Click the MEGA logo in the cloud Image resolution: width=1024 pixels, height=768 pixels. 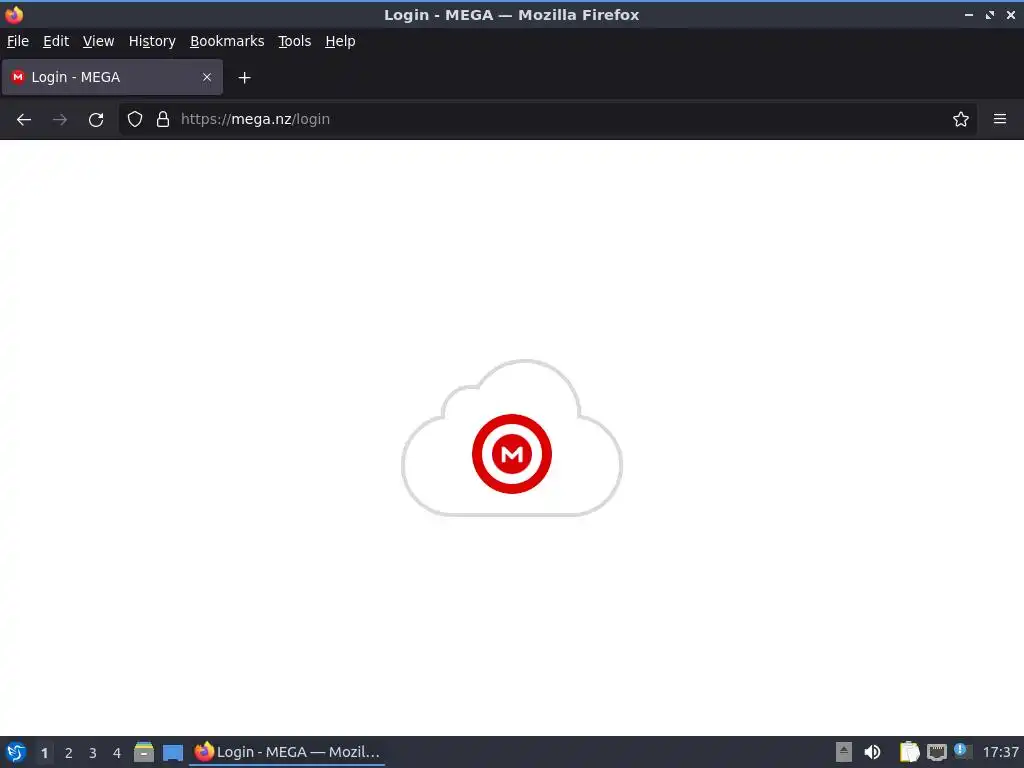click(x=512, y=454)
